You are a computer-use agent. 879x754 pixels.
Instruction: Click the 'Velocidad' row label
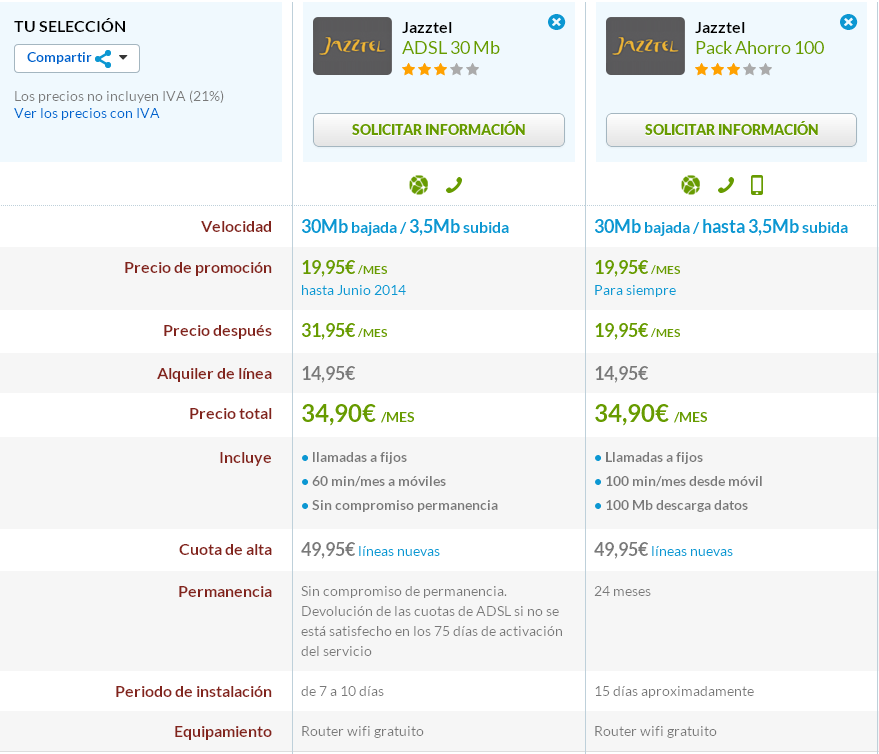pos(237,227)
